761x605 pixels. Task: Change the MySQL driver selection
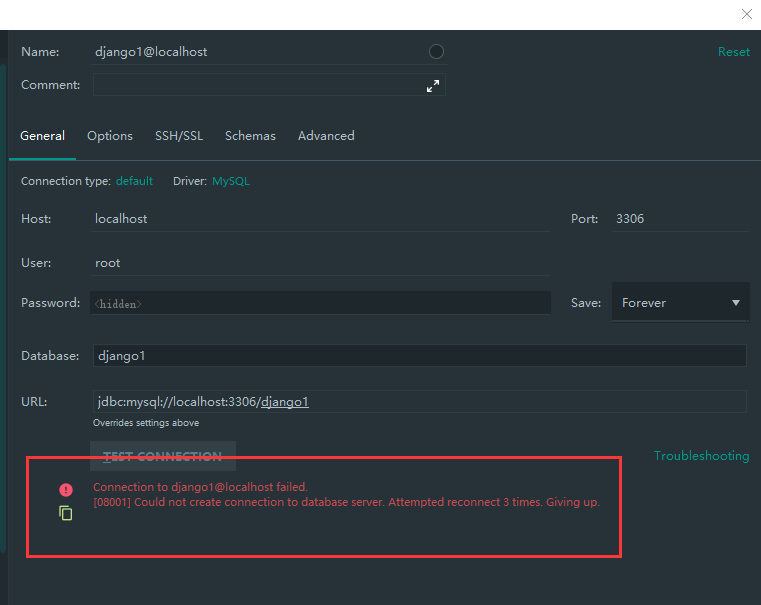pos(231,181)
